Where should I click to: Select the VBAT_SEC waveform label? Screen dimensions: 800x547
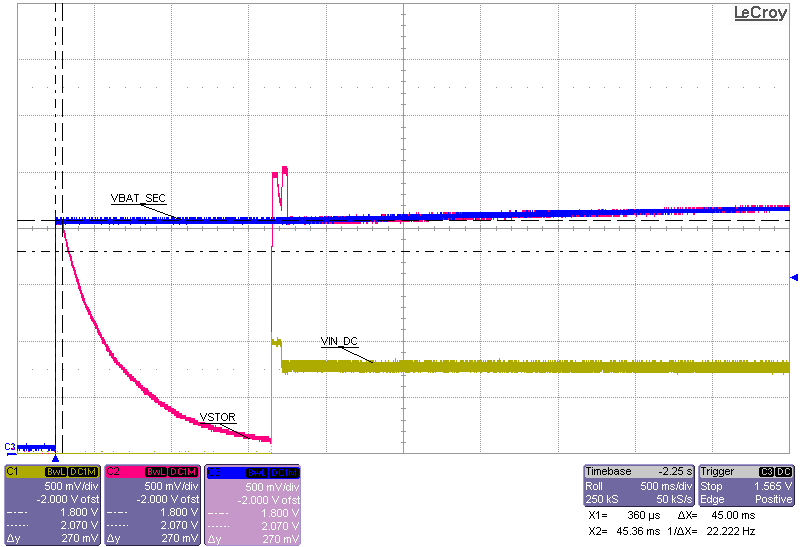pyautogui.click(x=138, y=198)
